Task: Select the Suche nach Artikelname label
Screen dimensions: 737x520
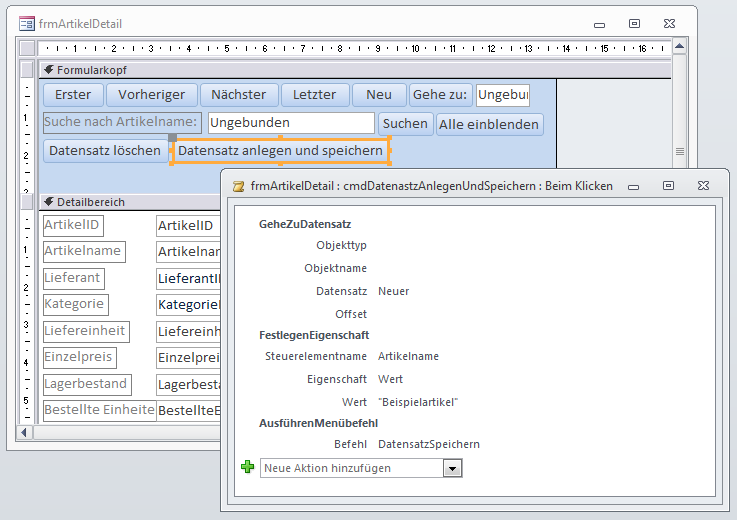Action: pyautogui.click(x=122, y=122)
